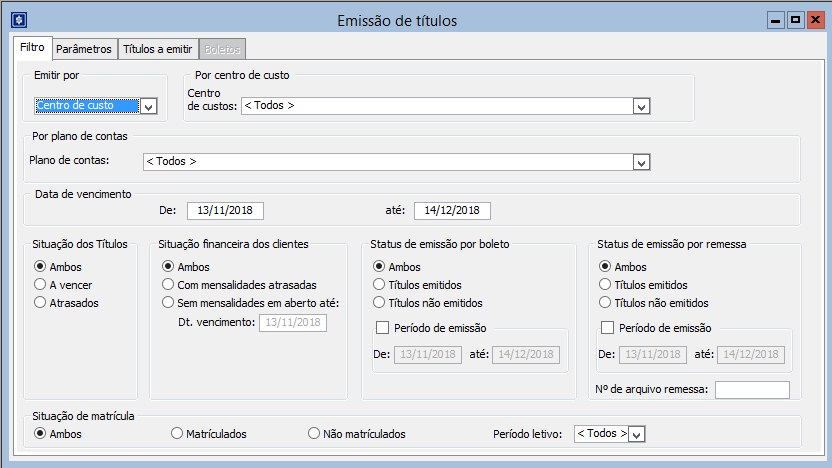
Task: Choose Com mensalidades atrasadas option
Action: coord(168,285)
